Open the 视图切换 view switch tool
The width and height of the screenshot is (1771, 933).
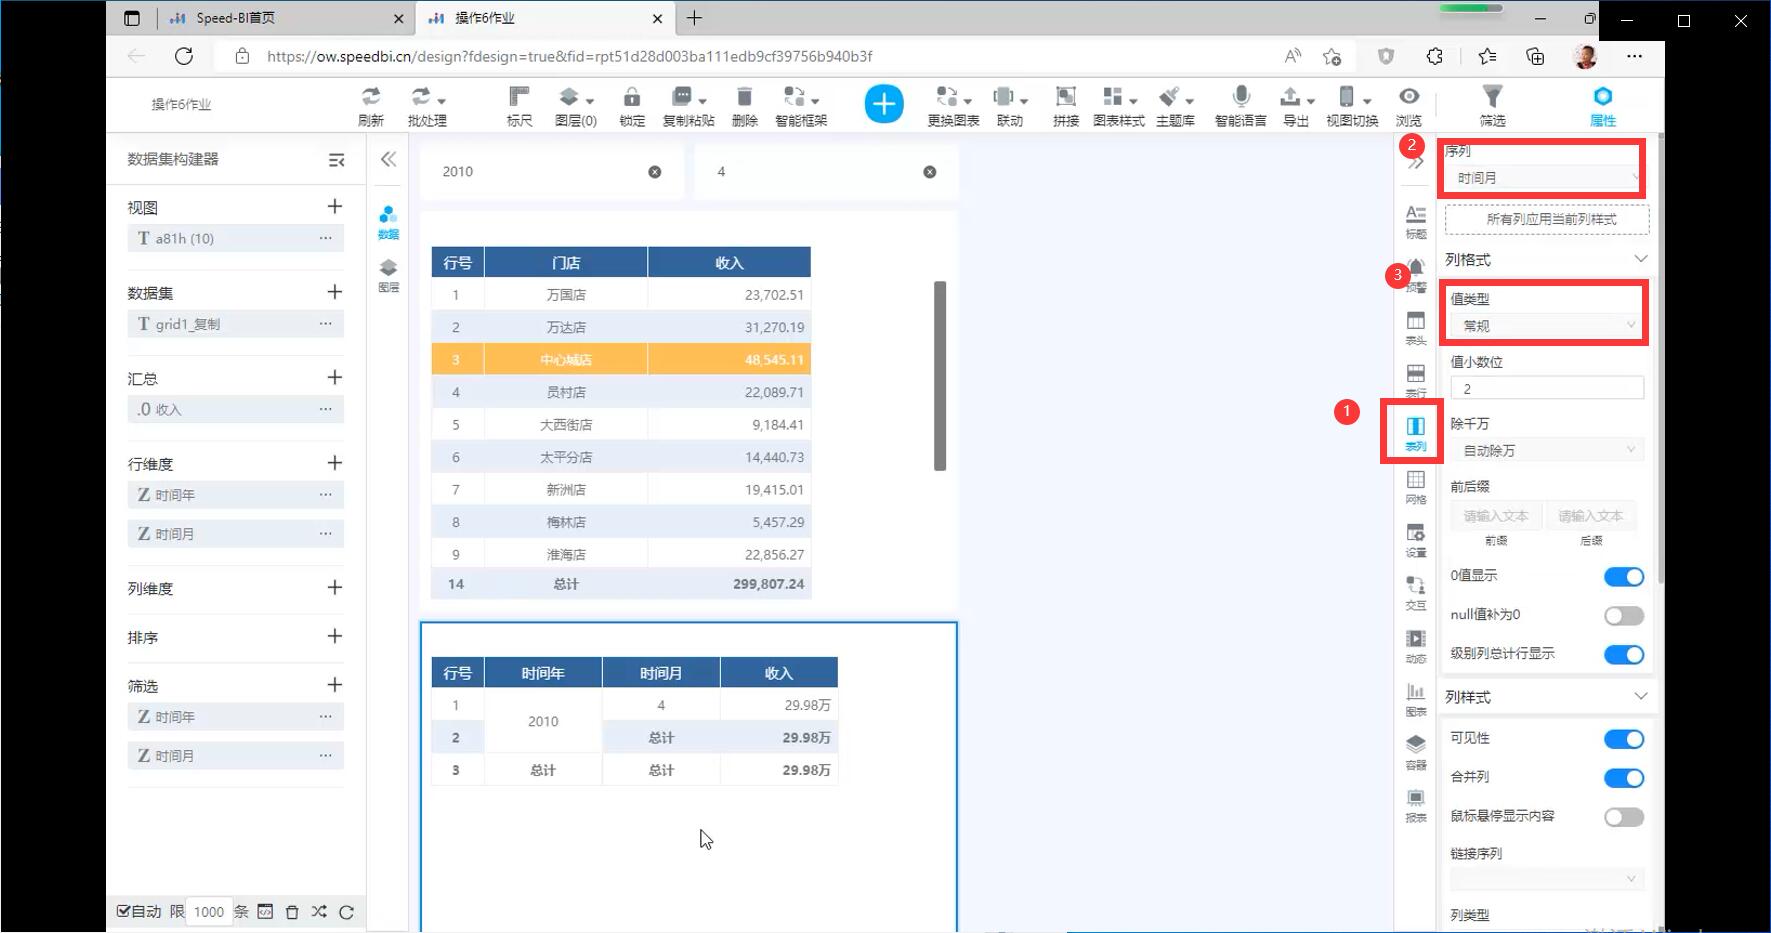1352,105
